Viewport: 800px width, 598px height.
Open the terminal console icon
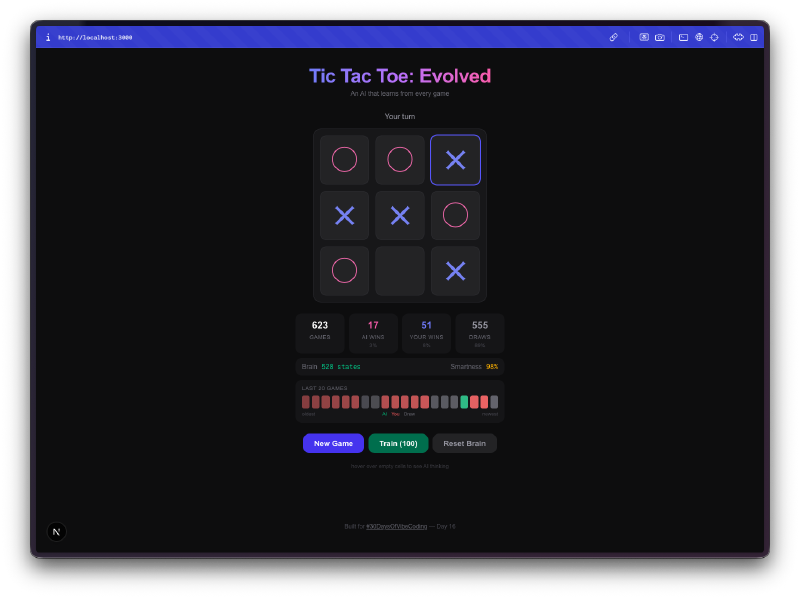pos(684,37)
